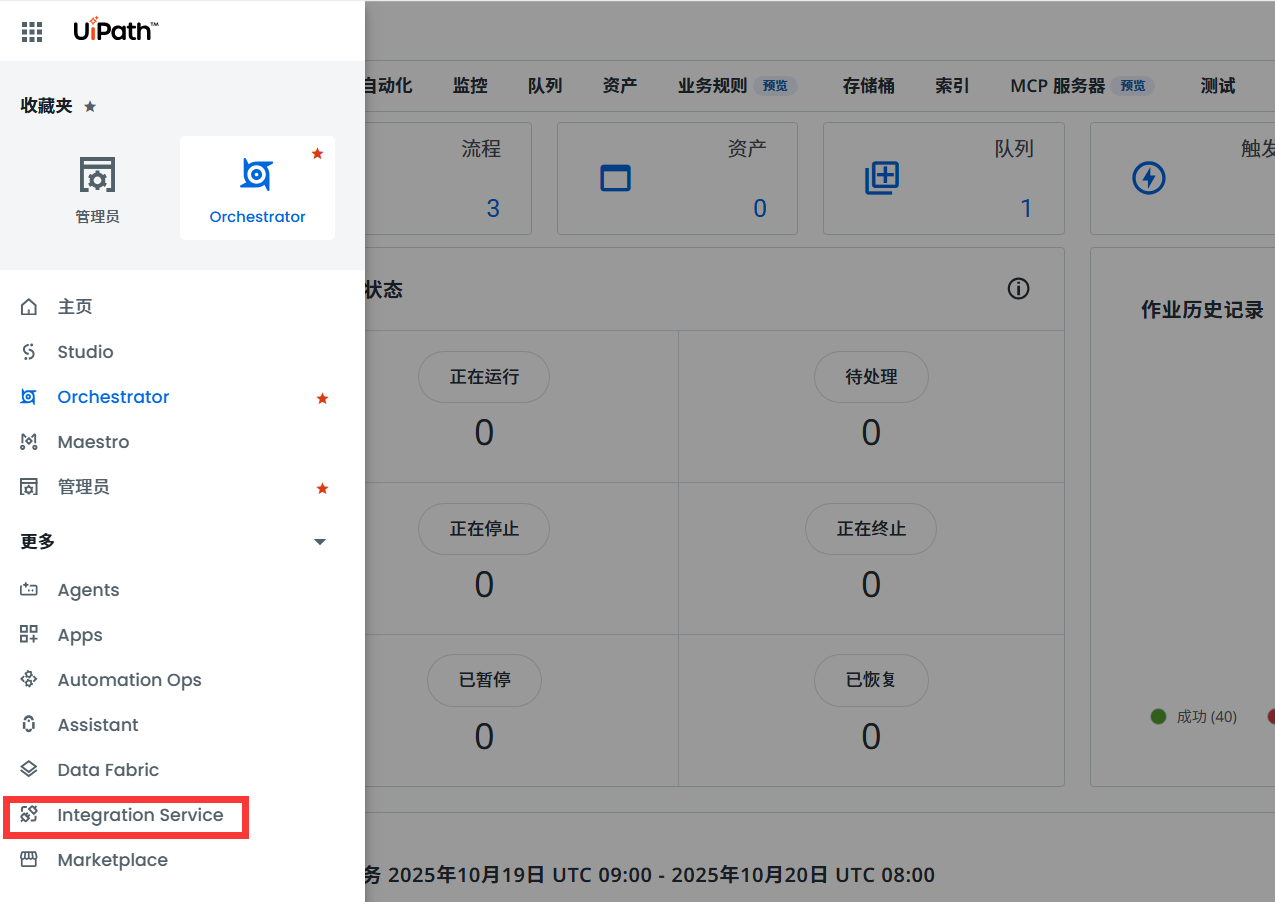The height and width of the screenshot is (902, 1275).
Task: Remove star from 管理员 sidebar row
Action: (x=322, y=488)
